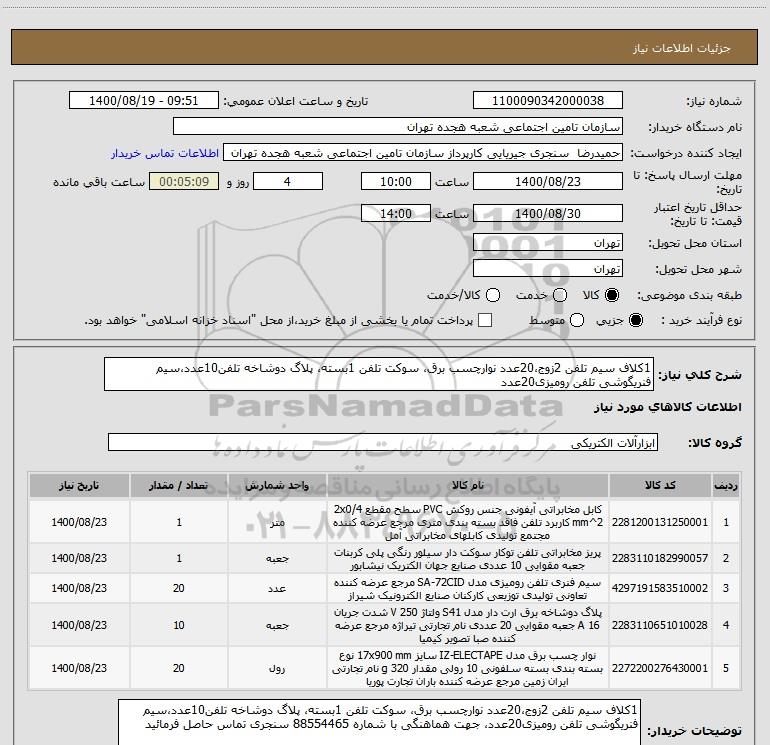
Task: Select product code 2283110182990057
Action: (x=660, y=558)
